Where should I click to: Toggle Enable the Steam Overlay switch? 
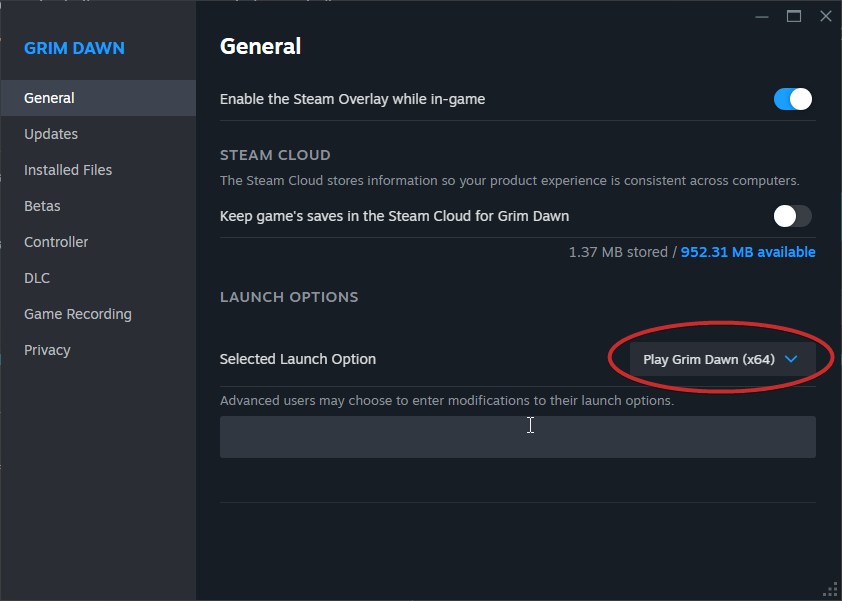point(793,99)
